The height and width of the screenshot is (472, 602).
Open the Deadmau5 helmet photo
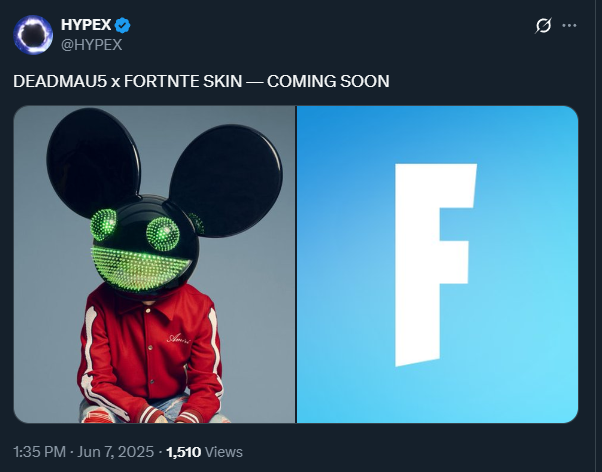pyautogui.click(x=154, y=264)
